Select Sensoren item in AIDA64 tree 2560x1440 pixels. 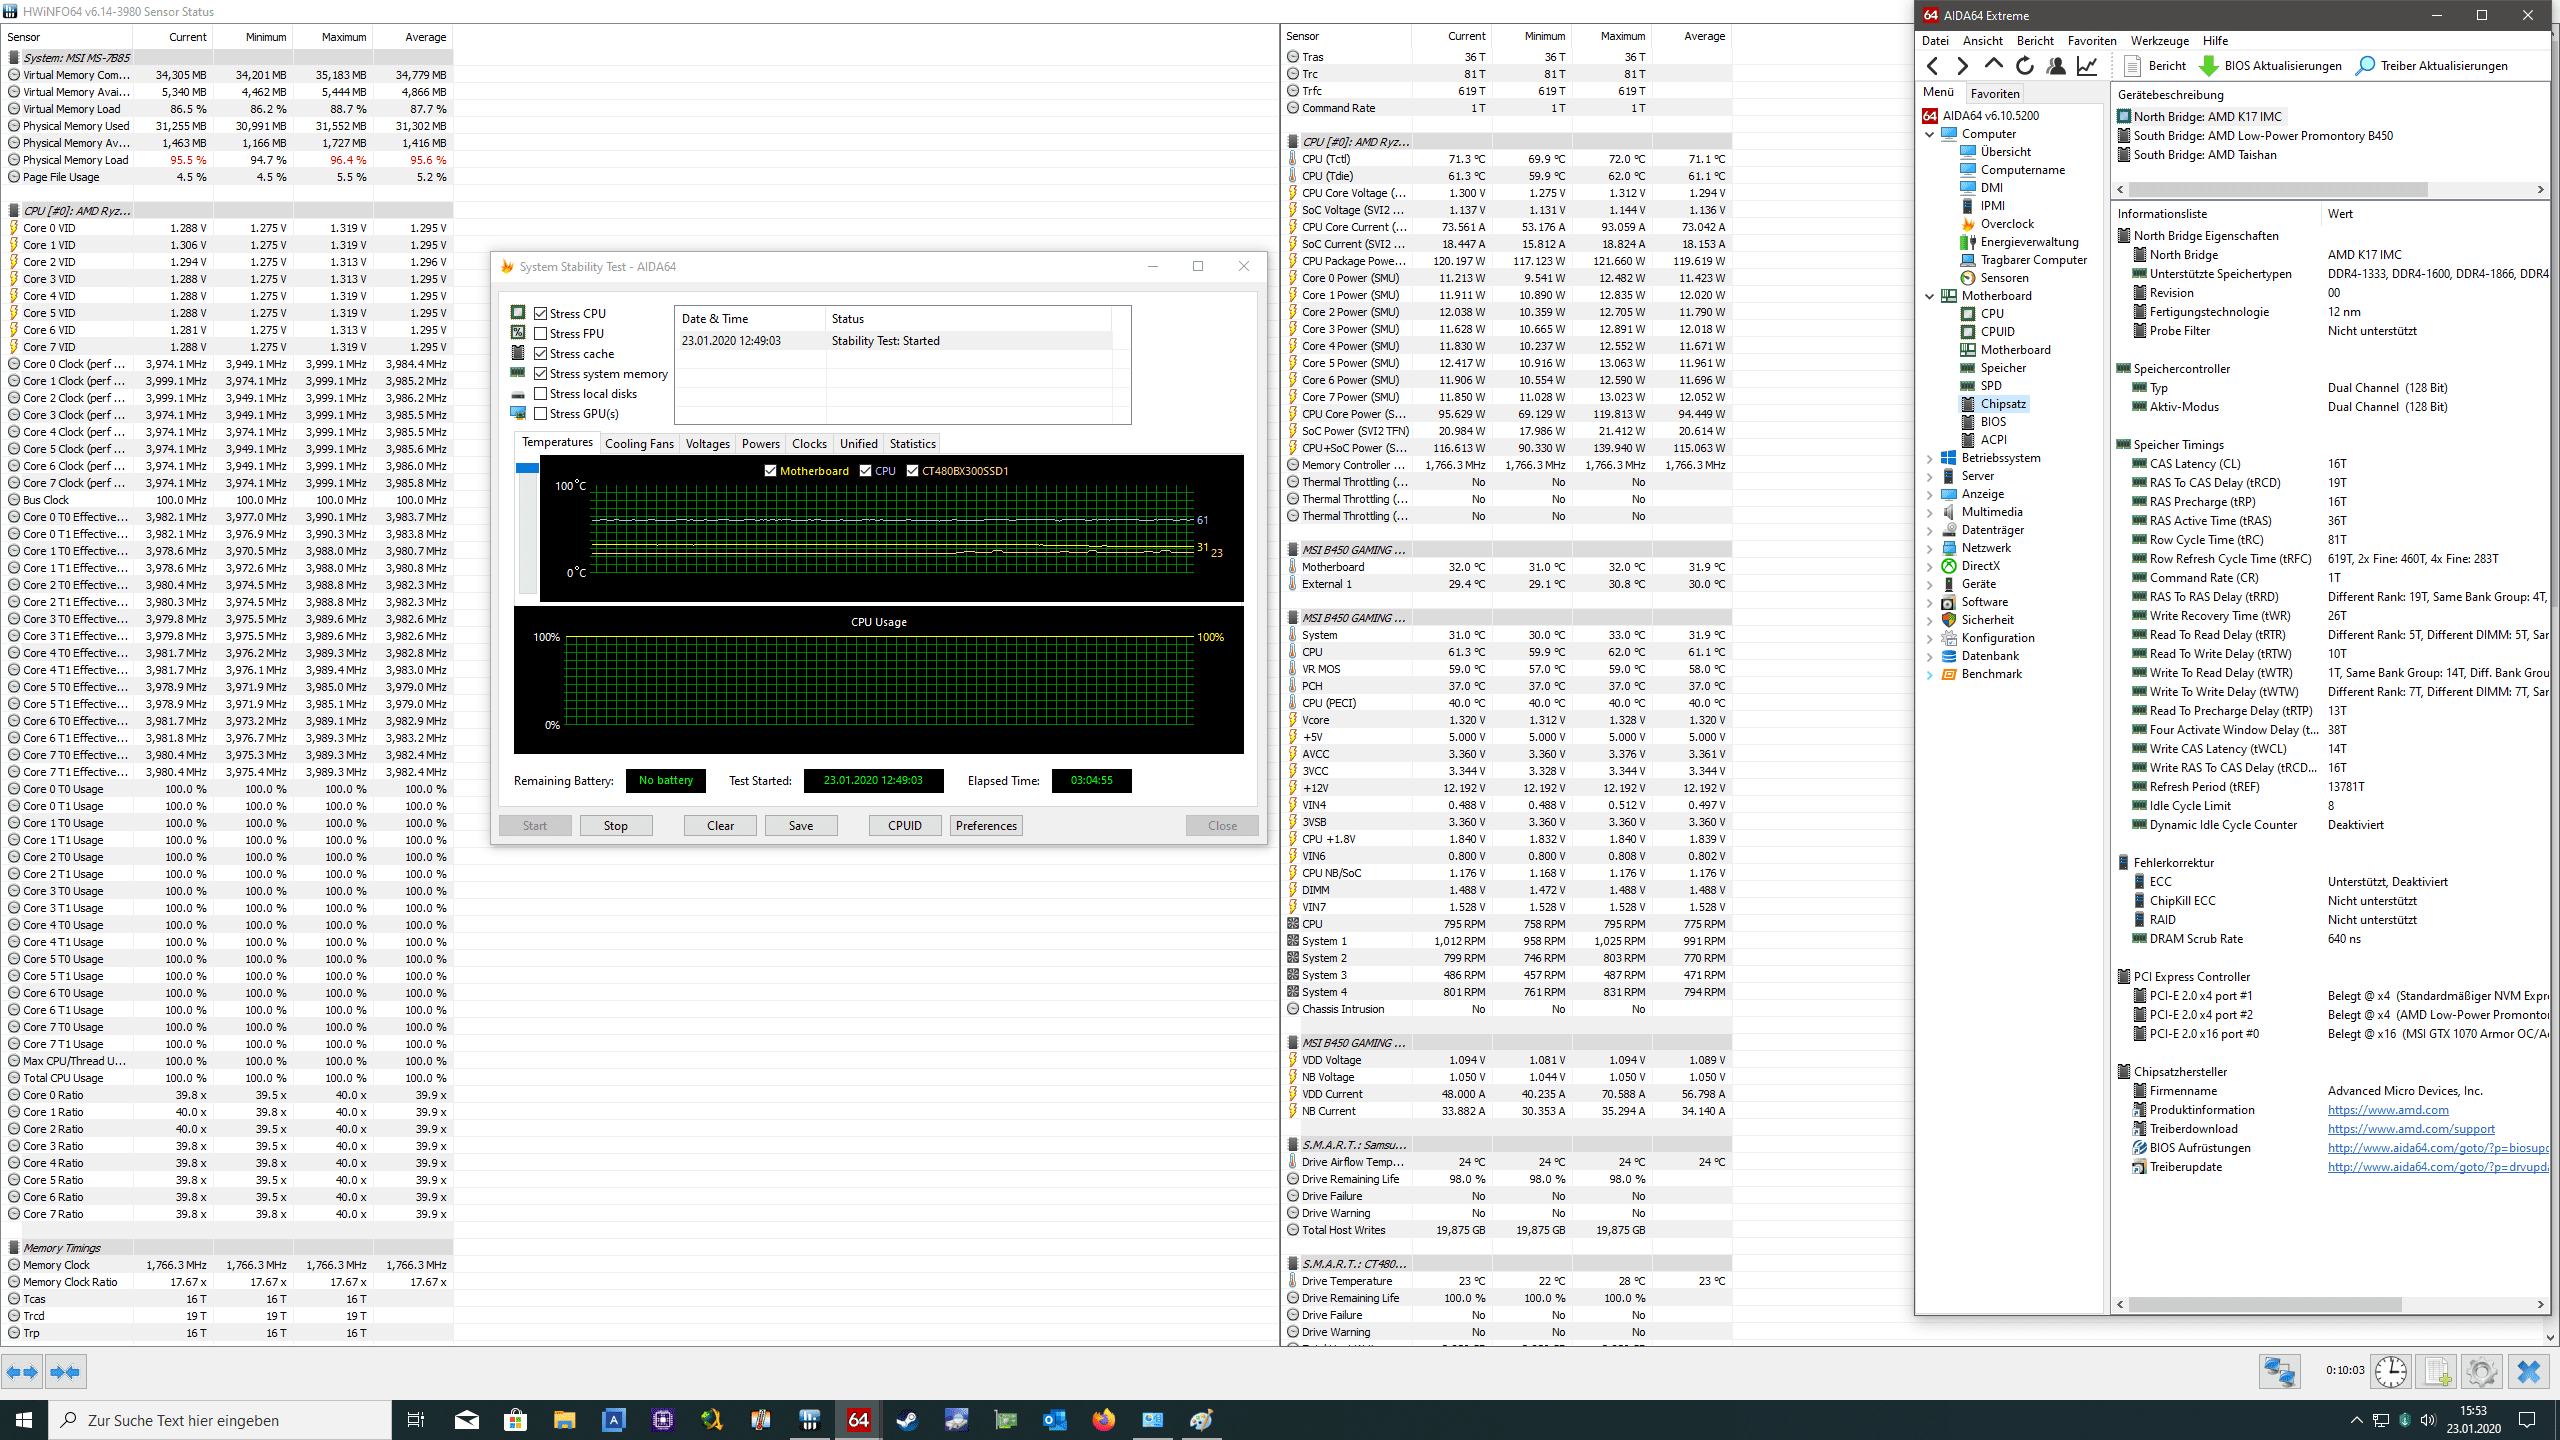tap(2004, 278)
